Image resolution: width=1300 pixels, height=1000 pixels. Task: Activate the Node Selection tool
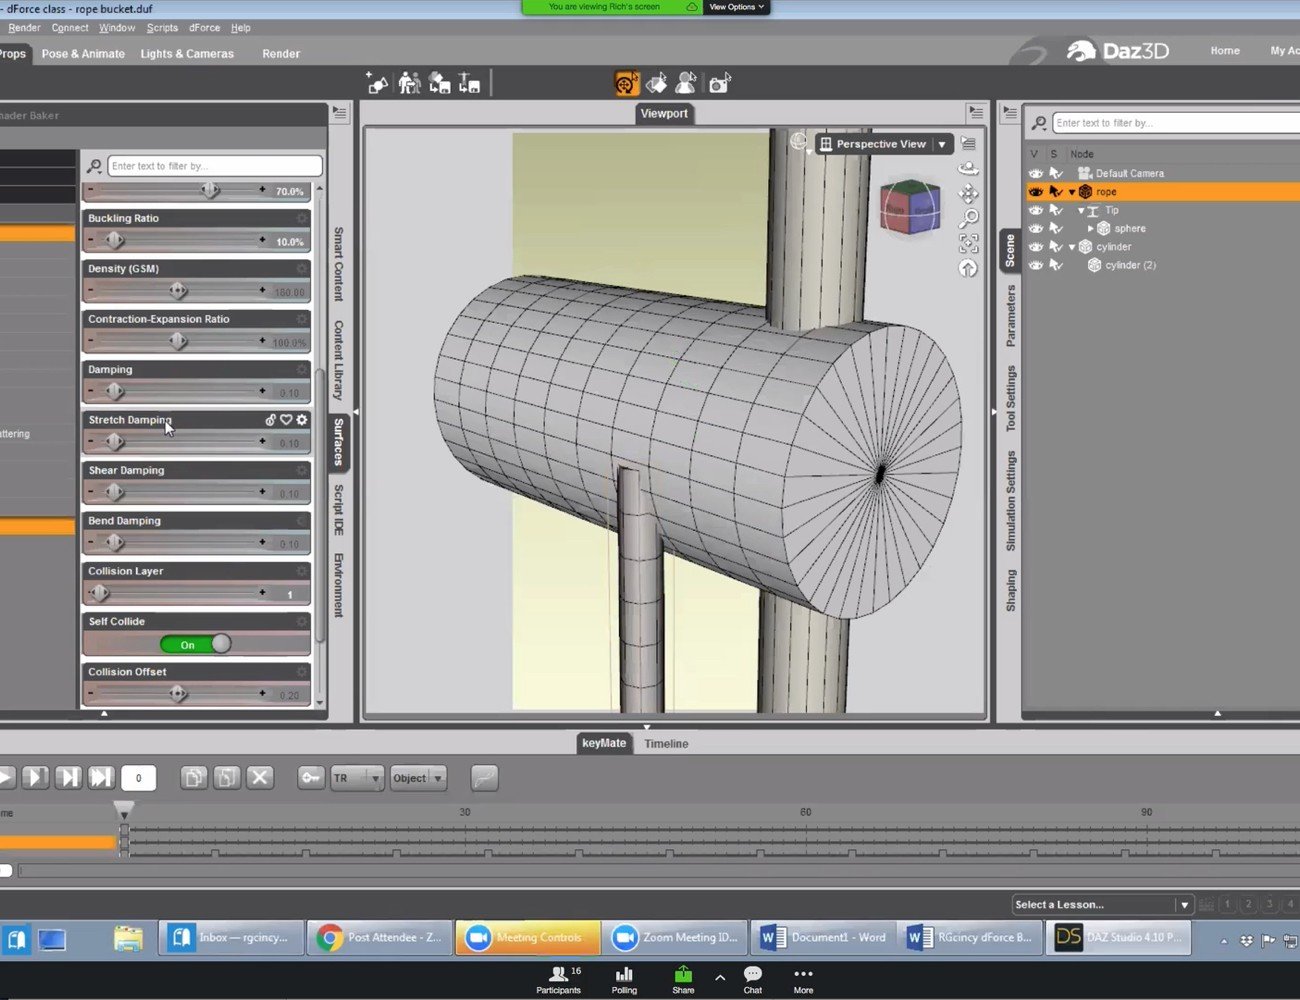[x=686, y=84]
